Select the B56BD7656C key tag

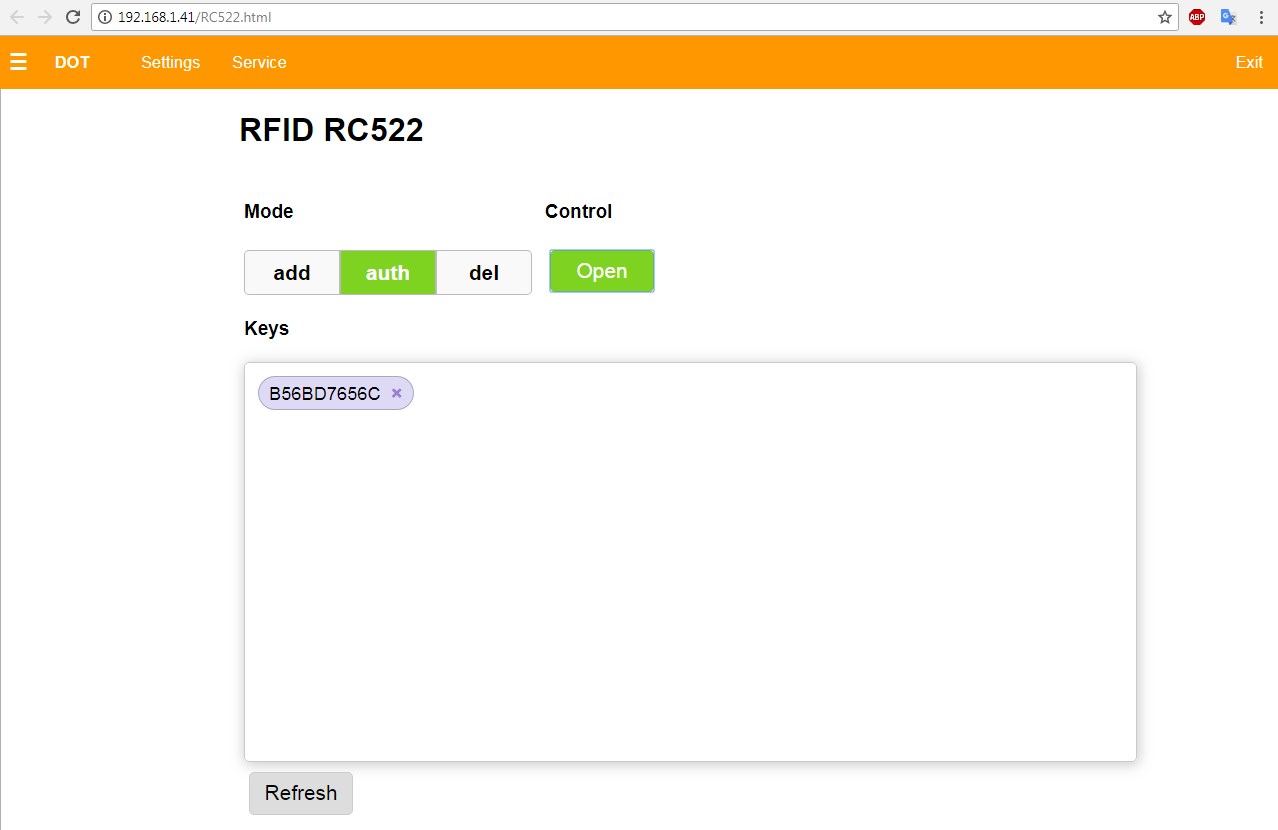click(x=324, y=393)
